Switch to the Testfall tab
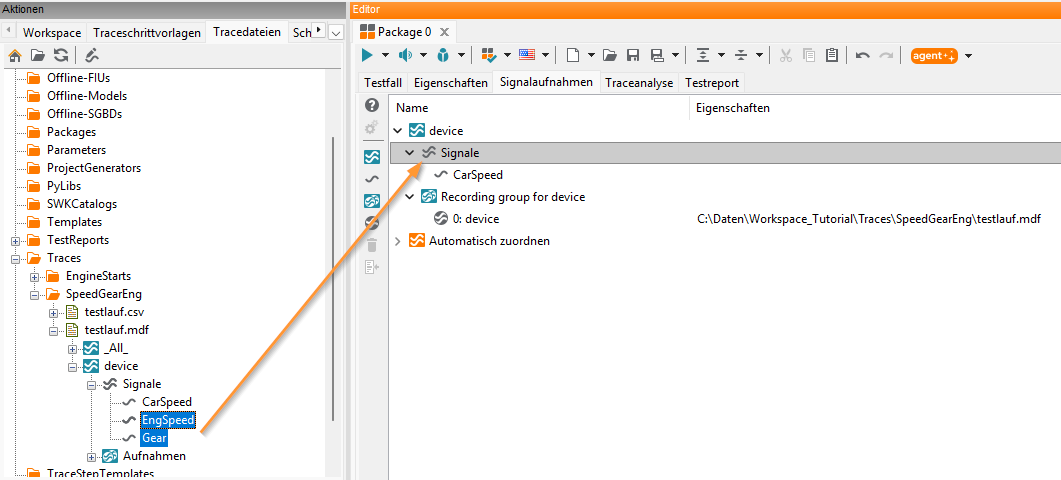 click(x=382, y=83)
